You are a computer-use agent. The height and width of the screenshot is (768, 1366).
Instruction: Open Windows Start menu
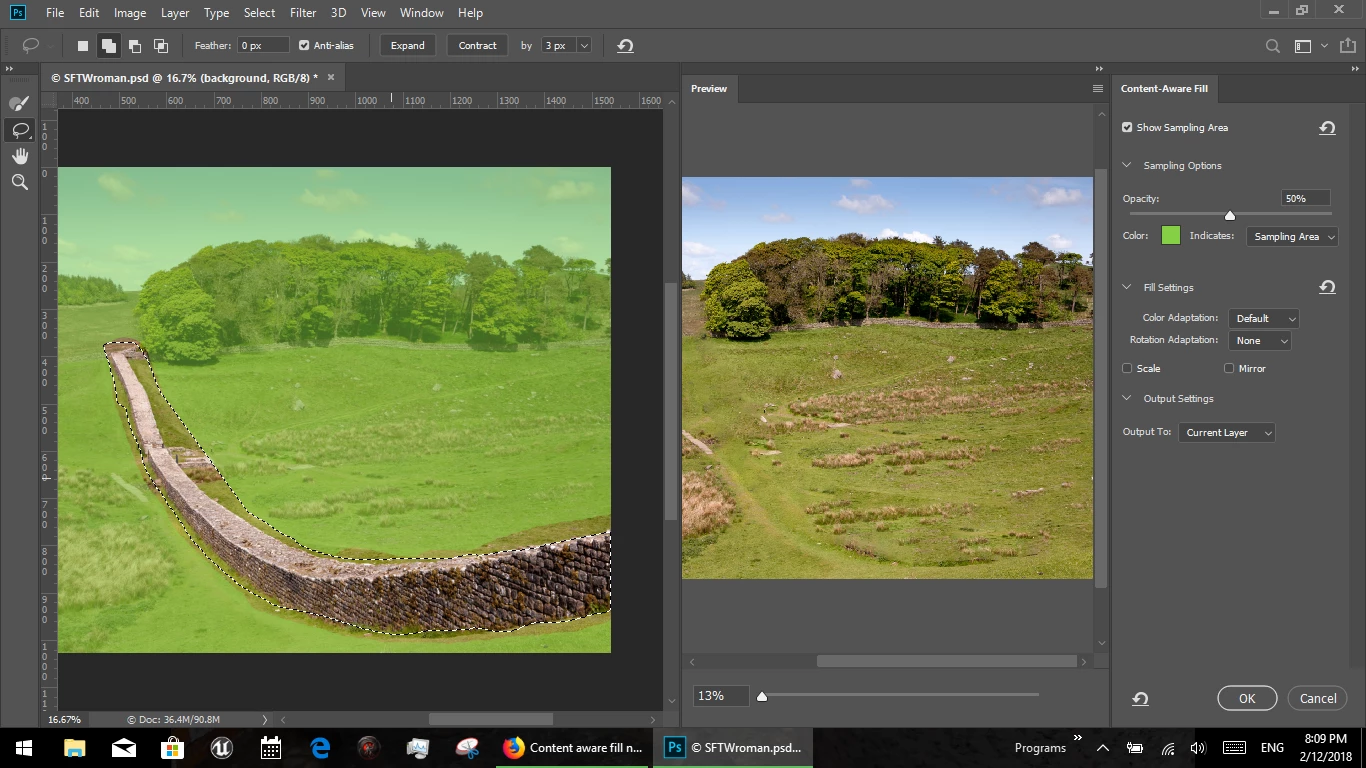(x=23, y=748)
